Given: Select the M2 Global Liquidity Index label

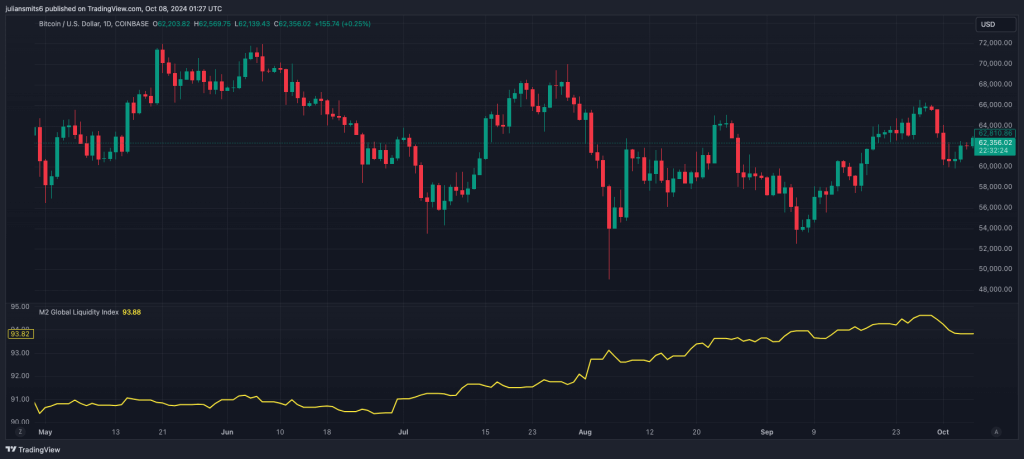Looking at the screenshot, I should point(79,312).
